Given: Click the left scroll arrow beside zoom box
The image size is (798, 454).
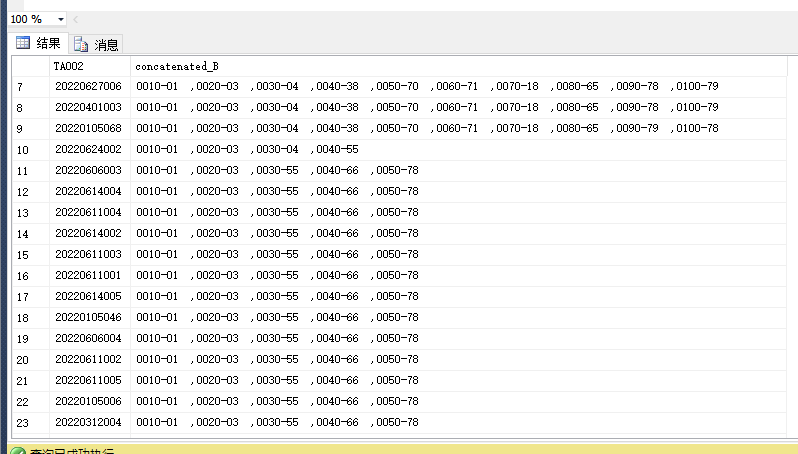Looking at the screenshot, I should tap(77, 19).
